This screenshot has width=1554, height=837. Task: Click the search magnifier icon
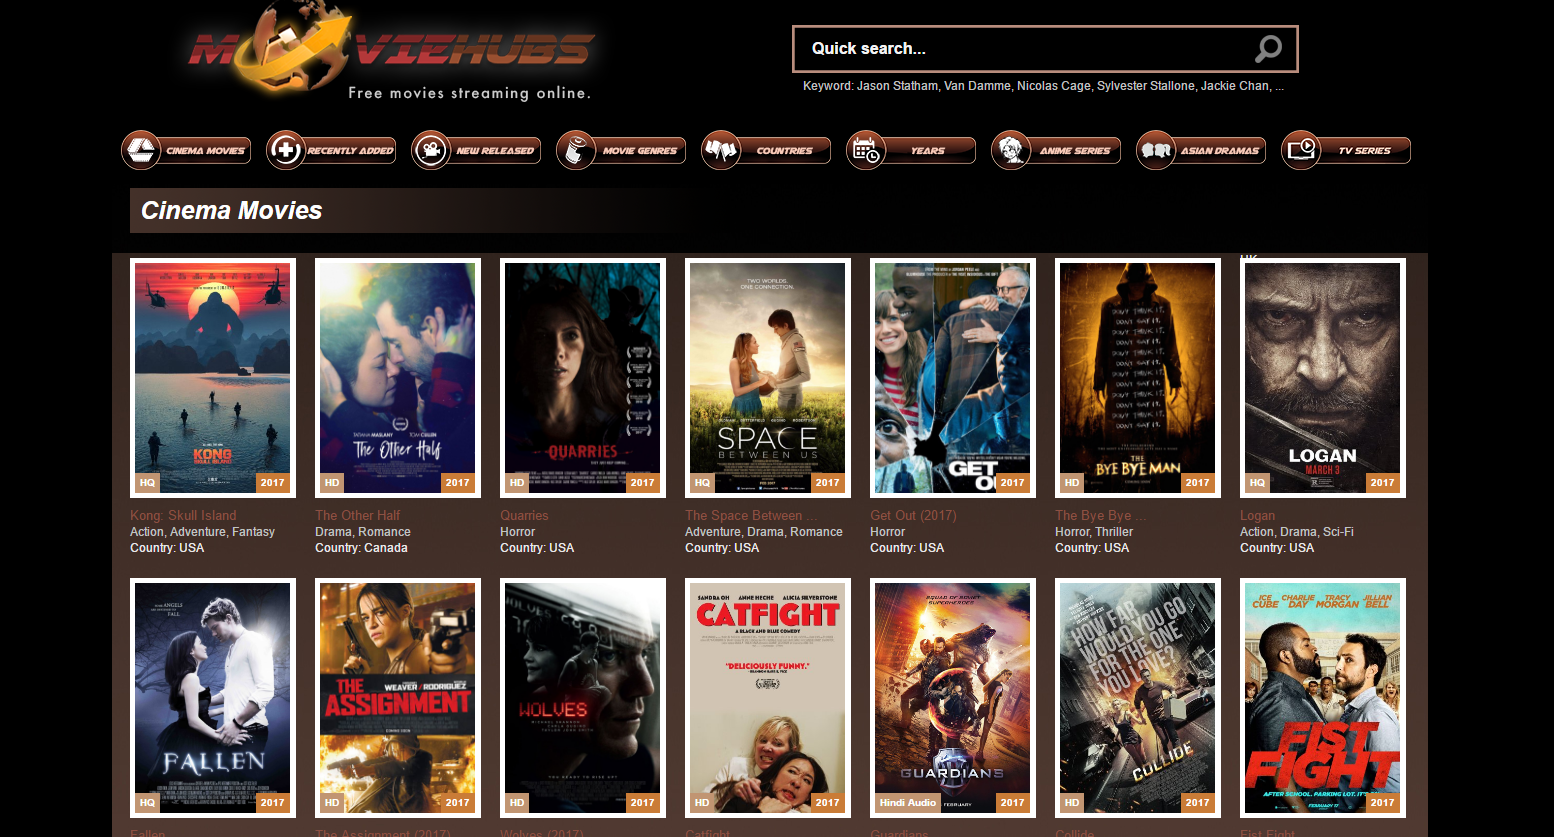(x=1268, y=48)
